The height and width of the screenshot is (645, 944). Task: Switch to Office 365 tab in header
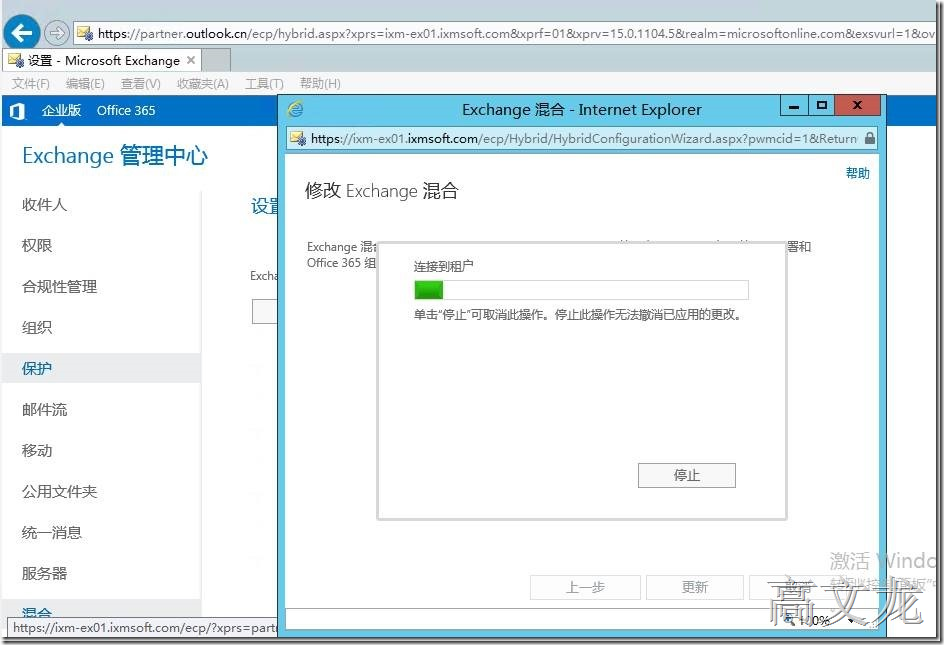tap(126, 110)
